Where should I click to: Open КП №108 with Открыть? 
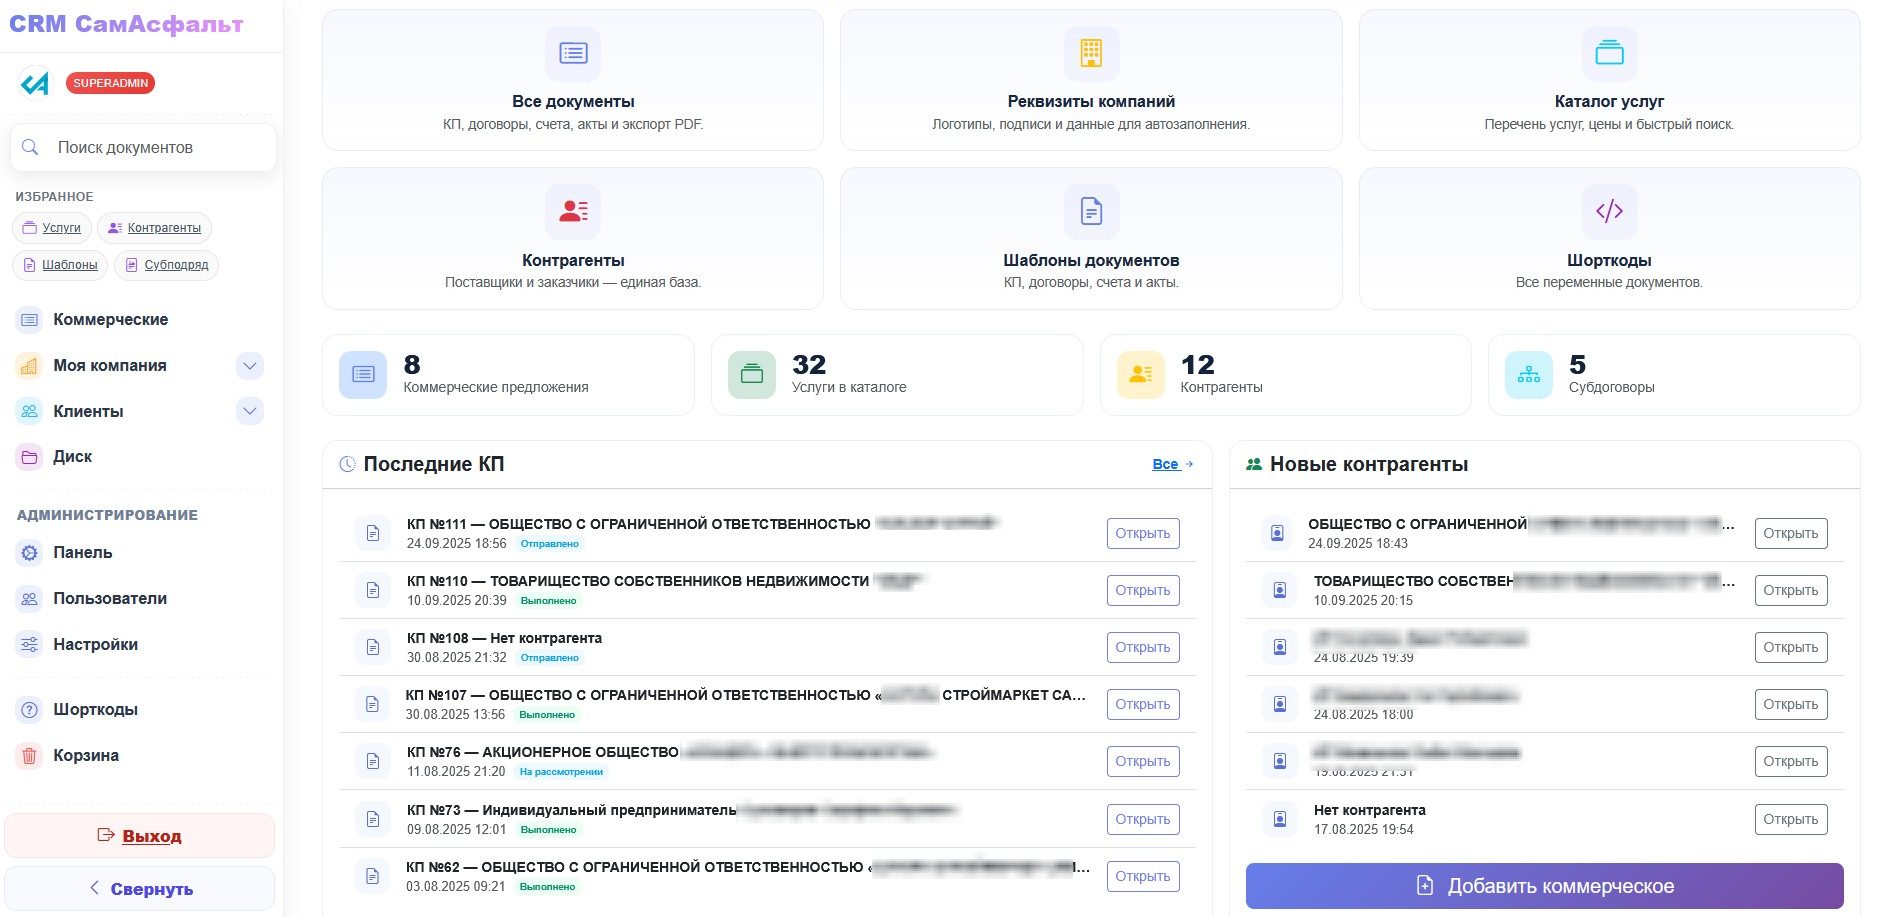tap(1143, 647)
